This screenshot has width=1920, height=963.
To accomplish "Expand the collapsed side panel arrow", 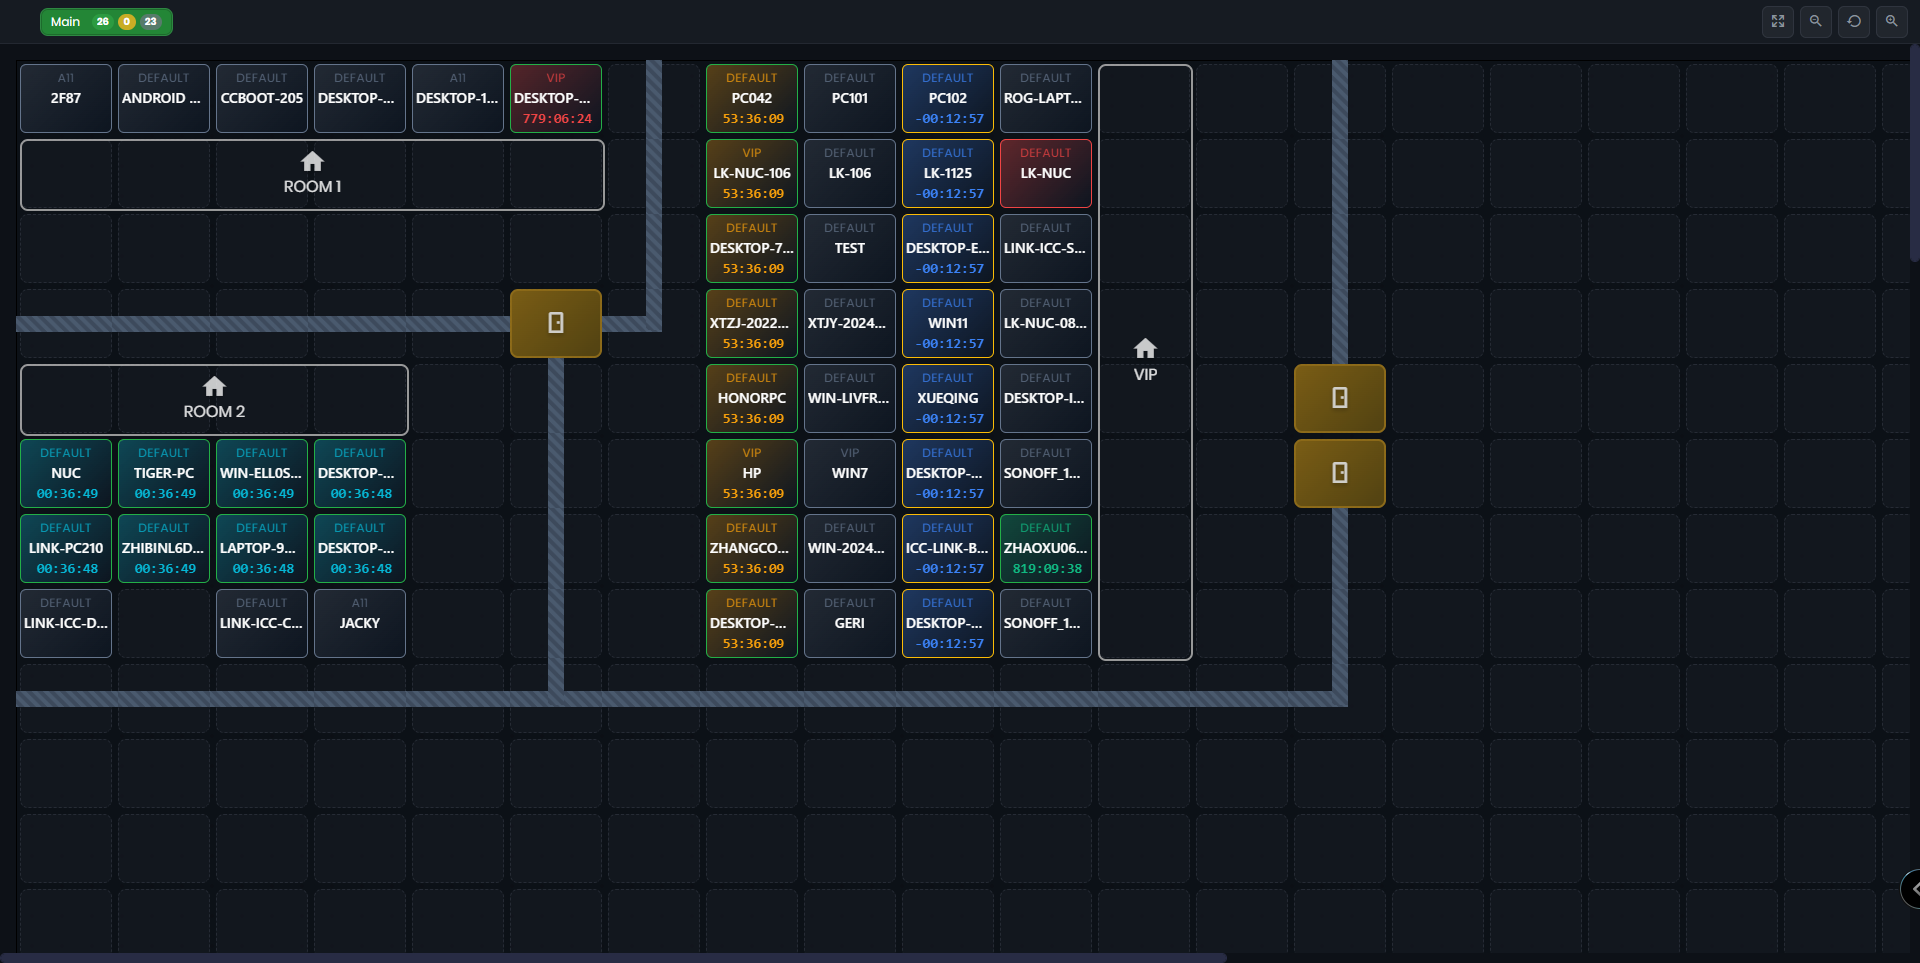I will coord(1912,888).
